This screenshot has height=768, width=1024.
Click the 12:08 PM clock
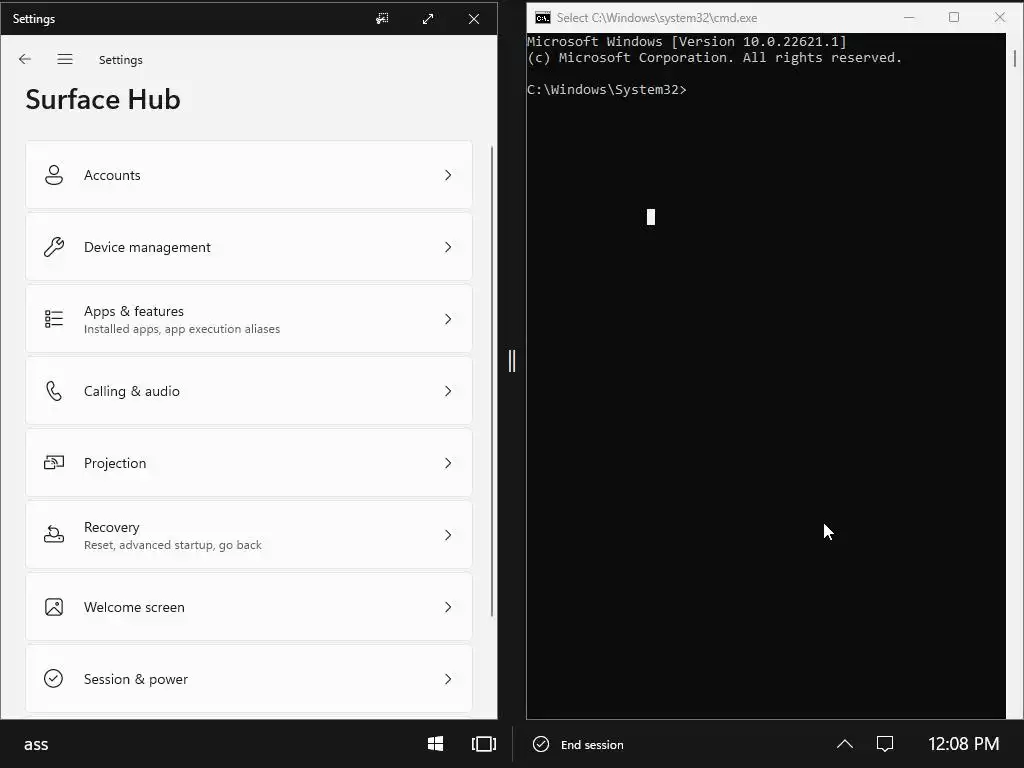pyautogui.click(x=963, y=744)
